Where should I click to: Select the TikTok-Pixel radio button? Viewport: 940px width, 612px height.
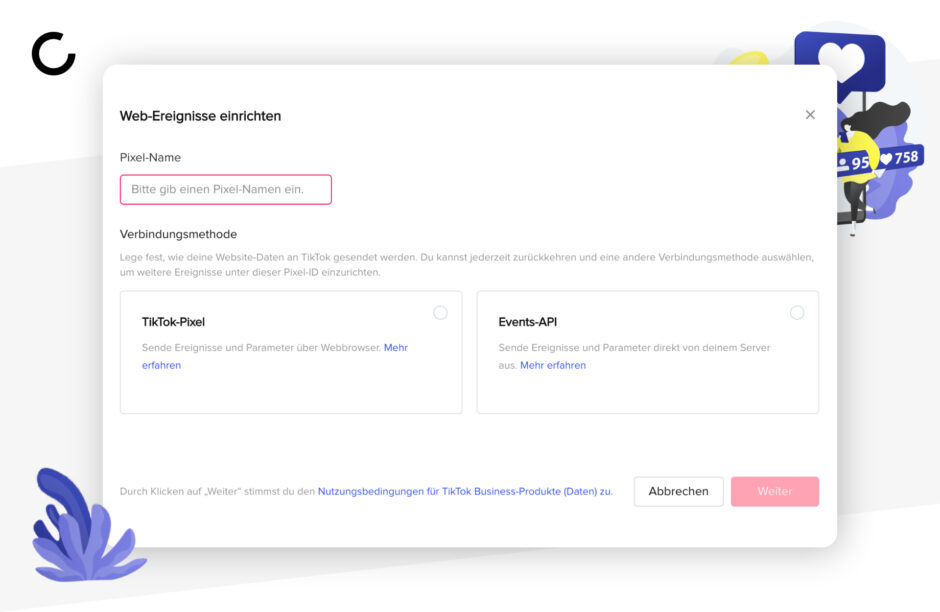tap(440, 313)
